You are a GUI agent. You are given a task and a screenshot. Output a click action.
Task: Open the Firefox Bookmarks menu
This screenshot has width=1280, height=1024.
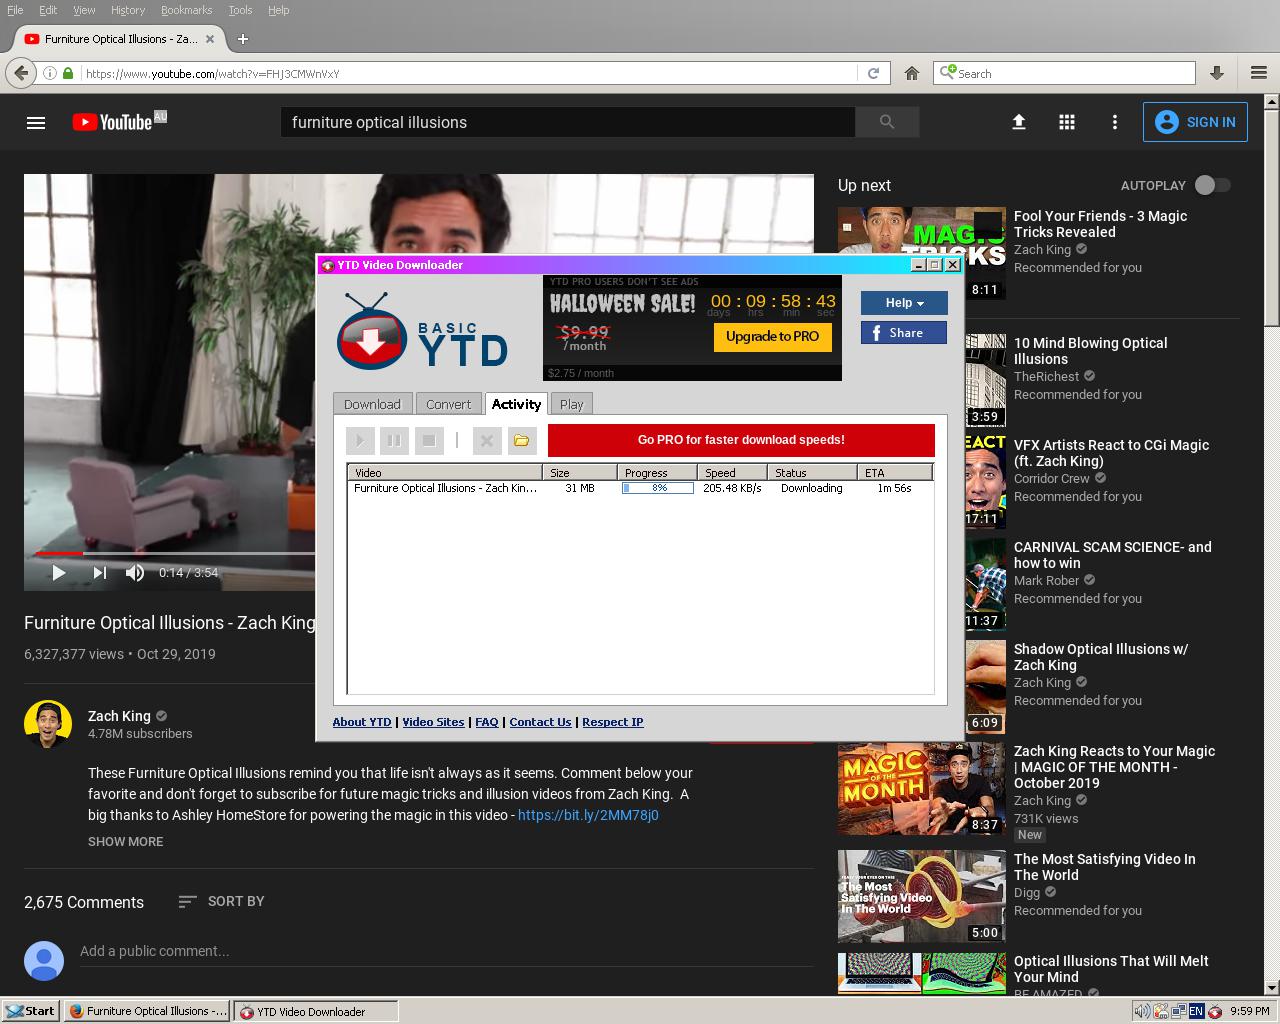pos(186,10)
